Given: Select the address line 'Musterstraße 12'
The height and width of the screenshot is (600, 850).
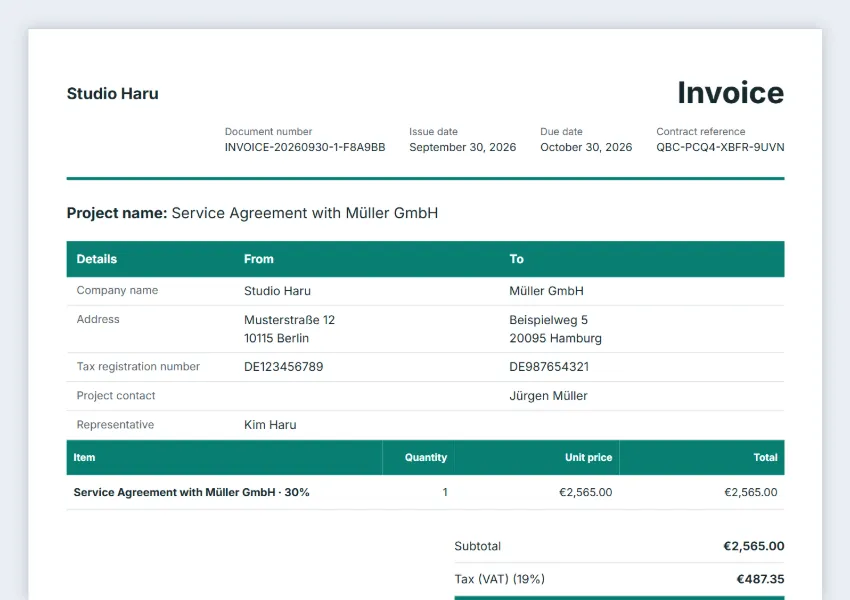Looking at the screenshot, I should (x=289, y=320).
